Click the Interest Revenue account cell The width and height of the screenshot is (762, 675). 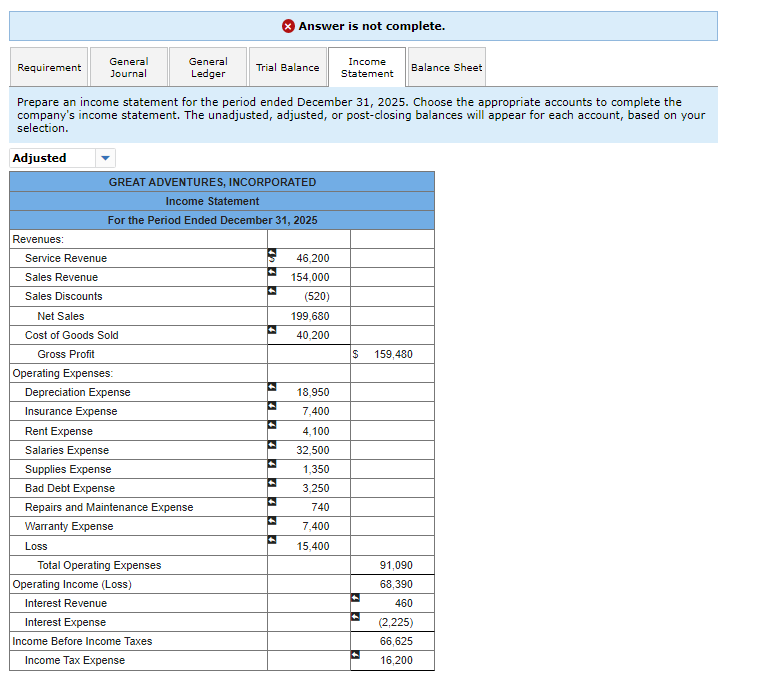coord(139,603)
